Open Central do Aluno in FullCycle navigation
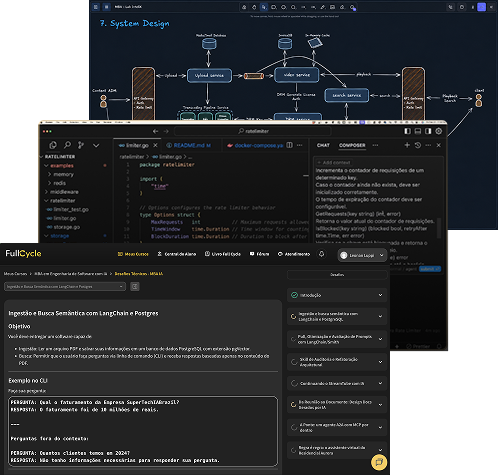This screenshot has width=498, height=475. (x=177, y=254)
